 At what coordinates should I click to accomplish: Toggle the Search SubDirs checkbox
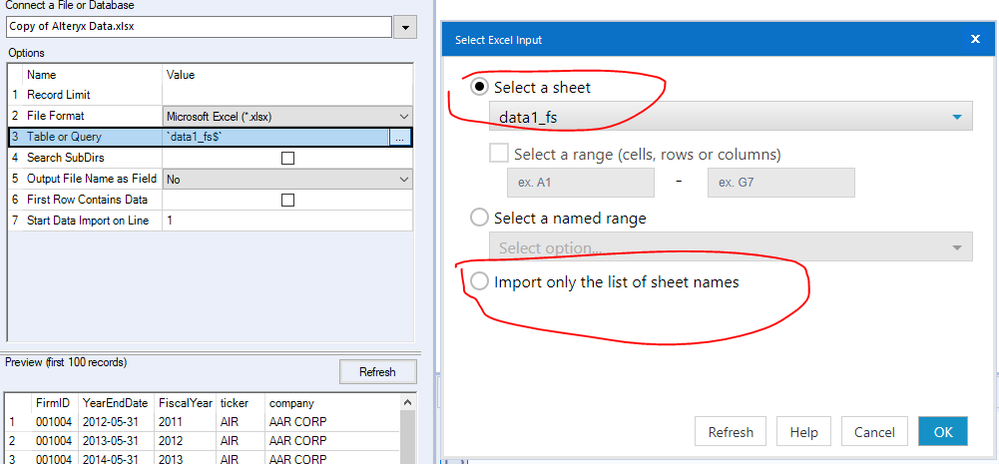click(x=288, y=158)
